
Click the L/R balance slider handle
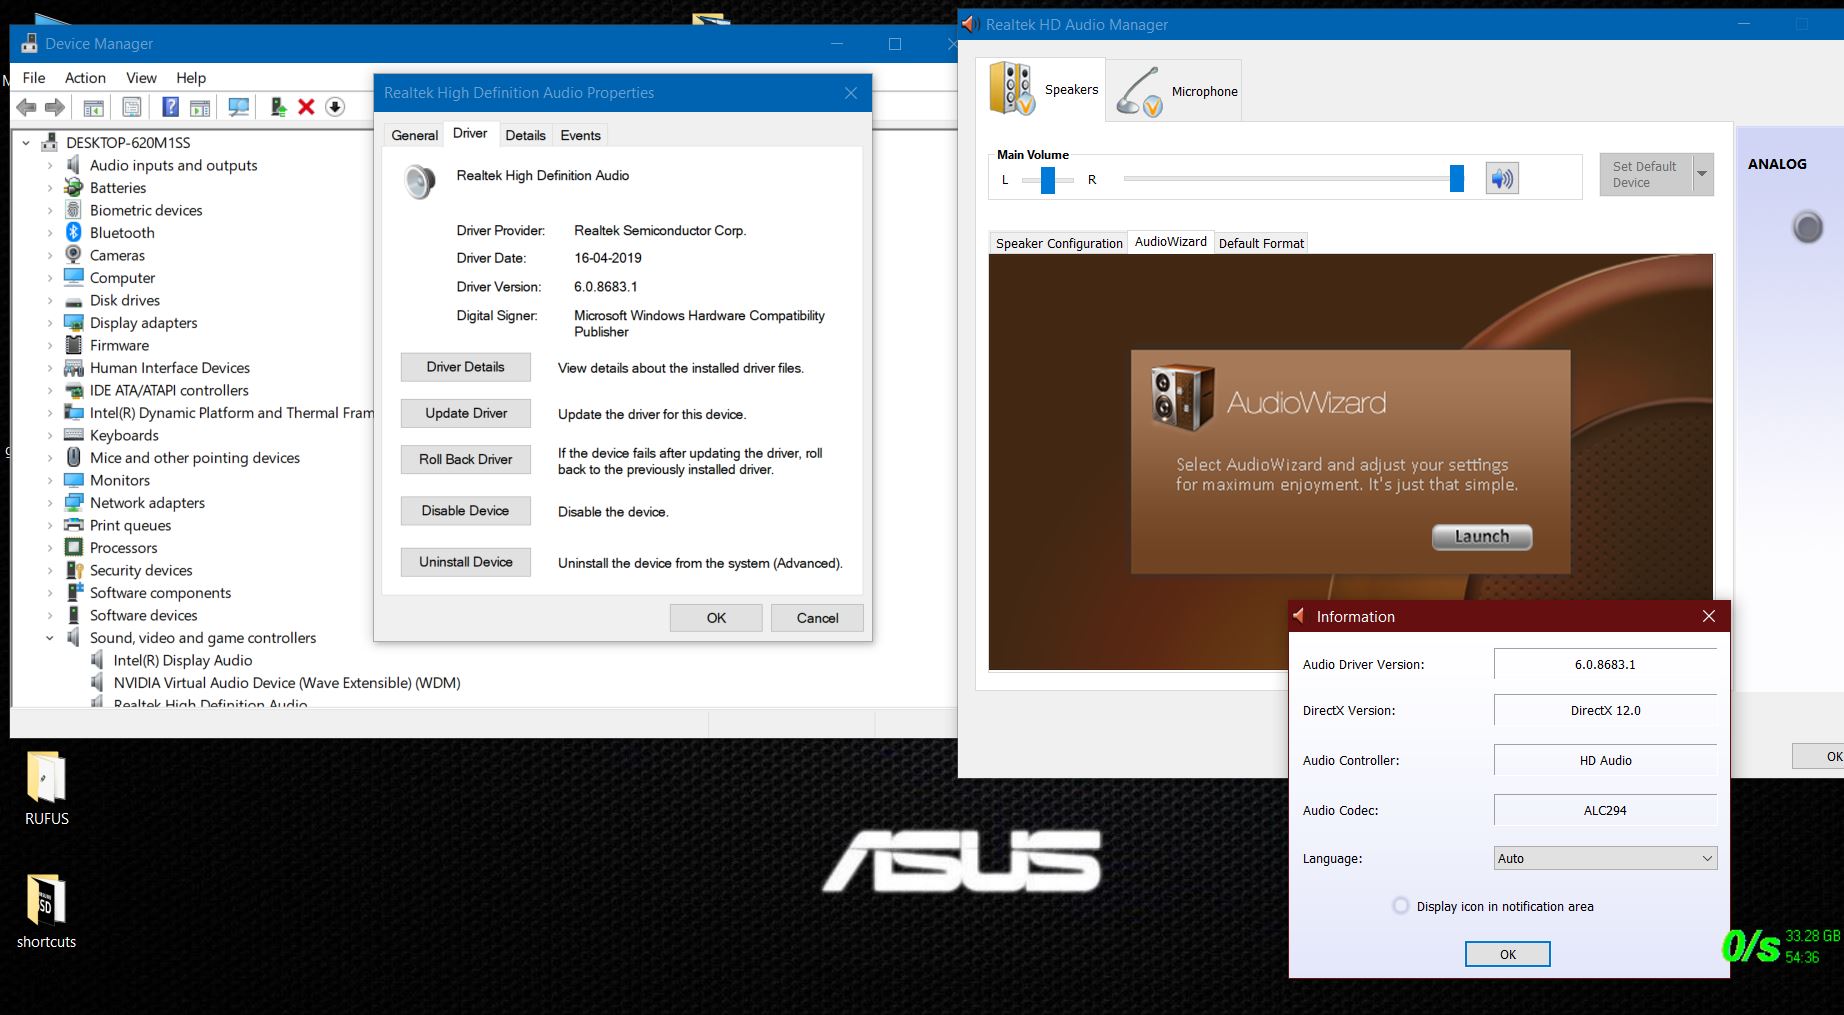pos(1047,180)
